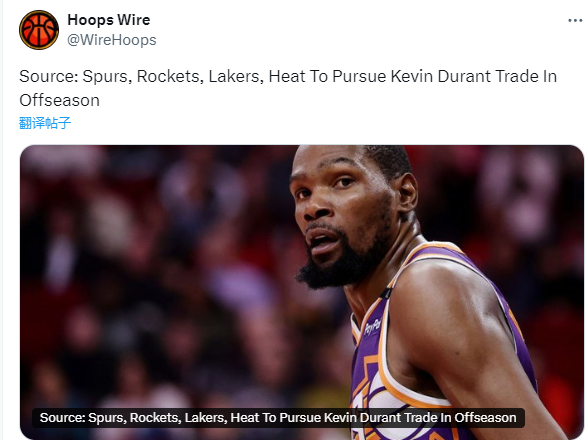Screen dimensions: 587x440
Task: Click the caption overlay on image bottom
Action: click(278, 418)
